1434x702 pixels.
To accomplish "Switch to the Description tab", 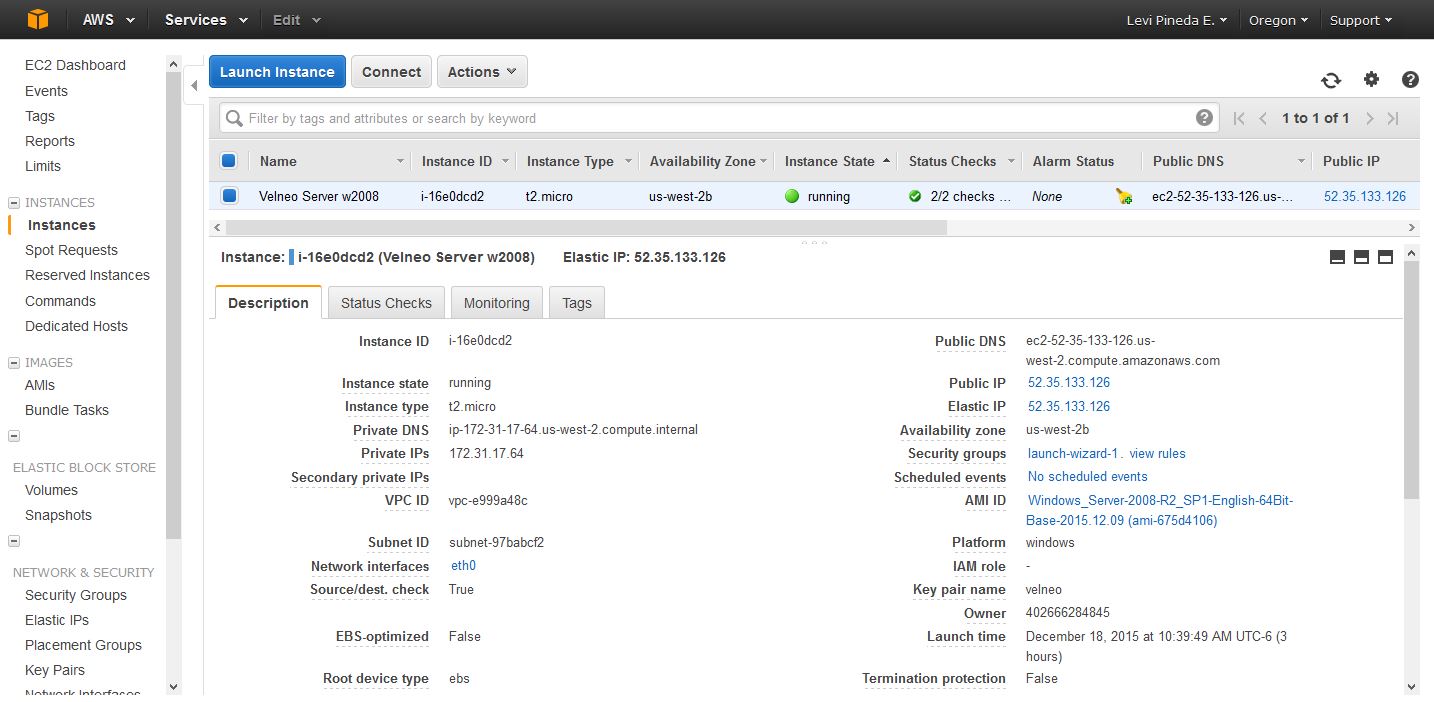I will (x=268, y=303).
